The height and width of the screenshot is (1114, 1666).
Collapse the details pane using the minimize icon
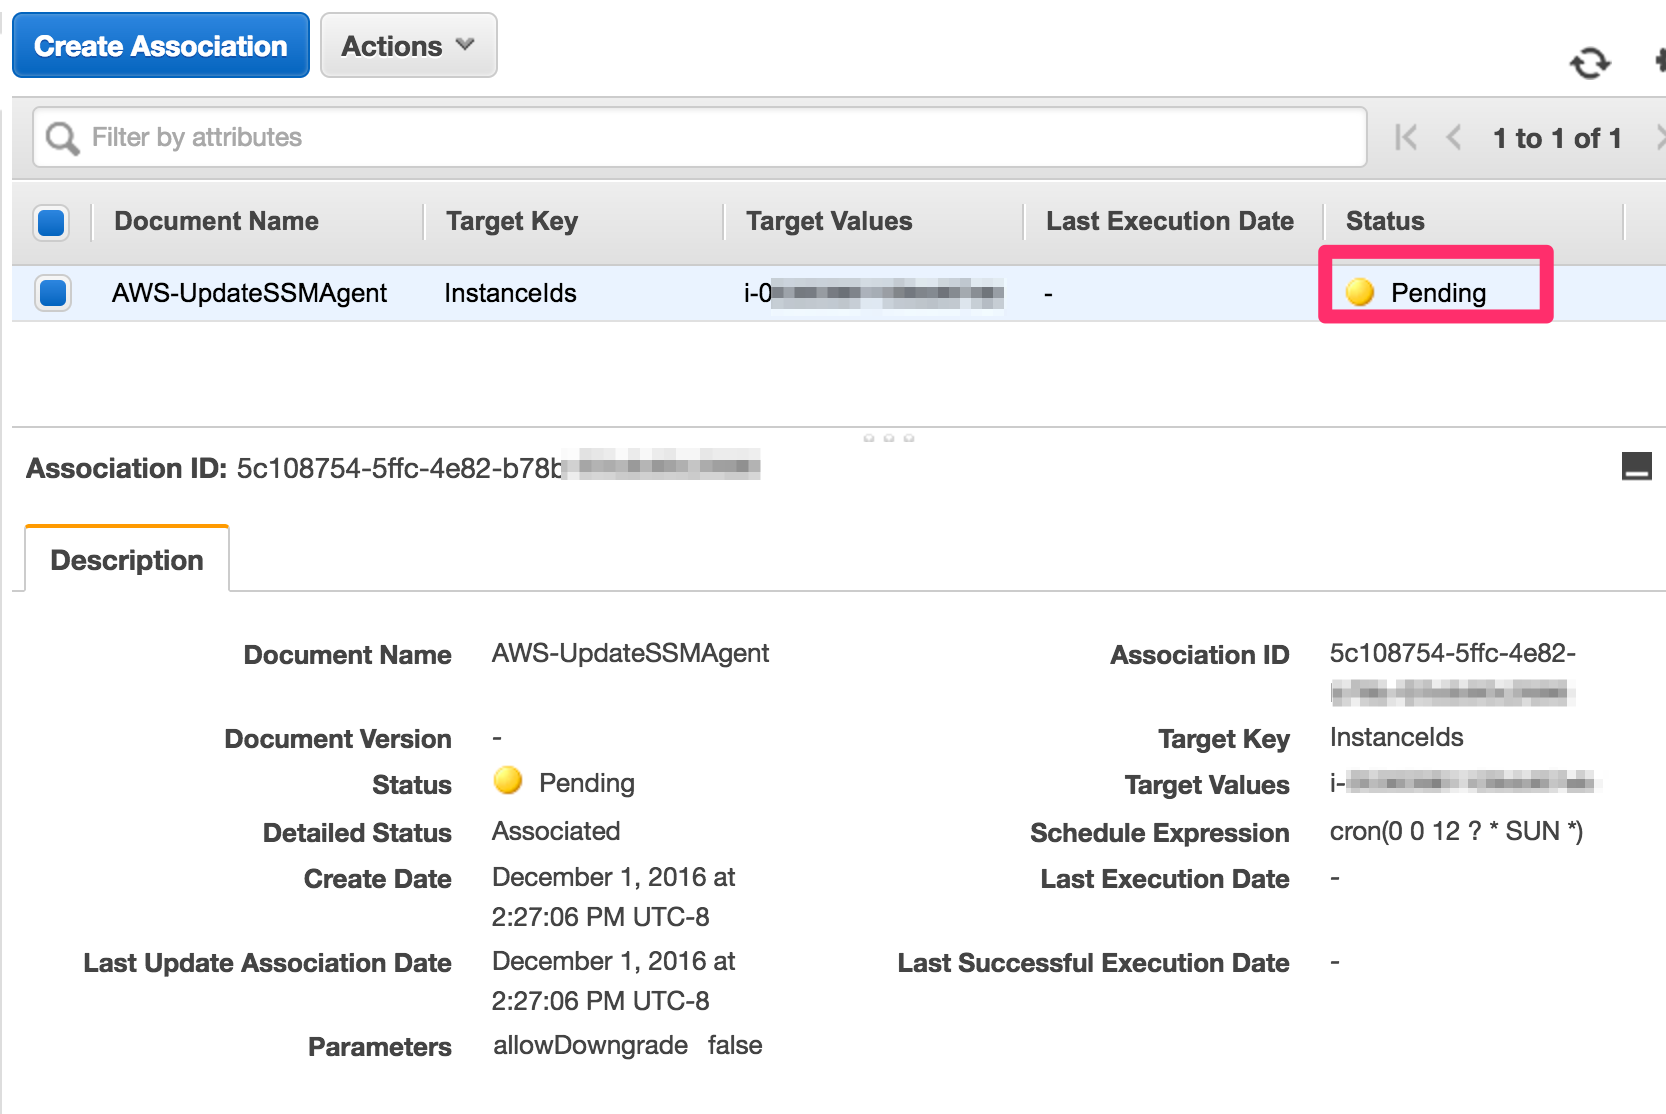[1638, 465]
